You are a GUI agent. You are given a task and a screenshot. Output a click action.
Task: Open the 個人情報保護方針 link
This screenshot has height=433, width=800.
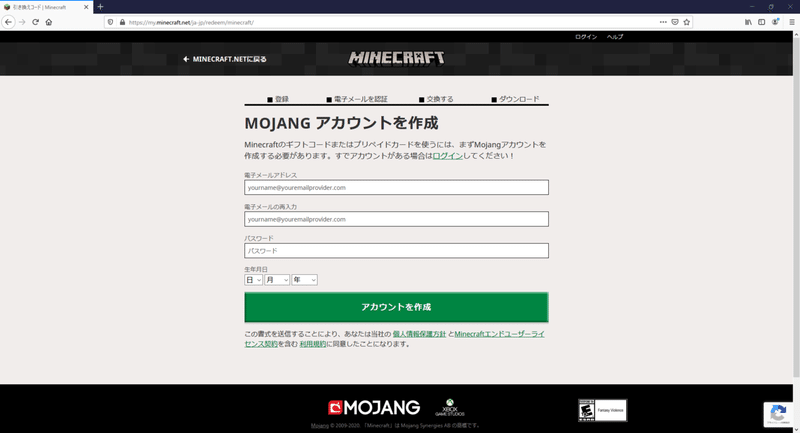419,334
